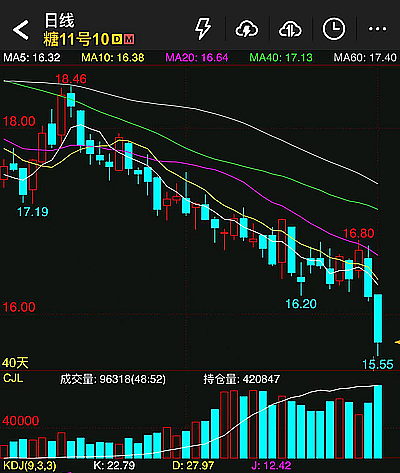
Task: Tap the MA5: 16.32 label
Action: click(x=32, y=58)
